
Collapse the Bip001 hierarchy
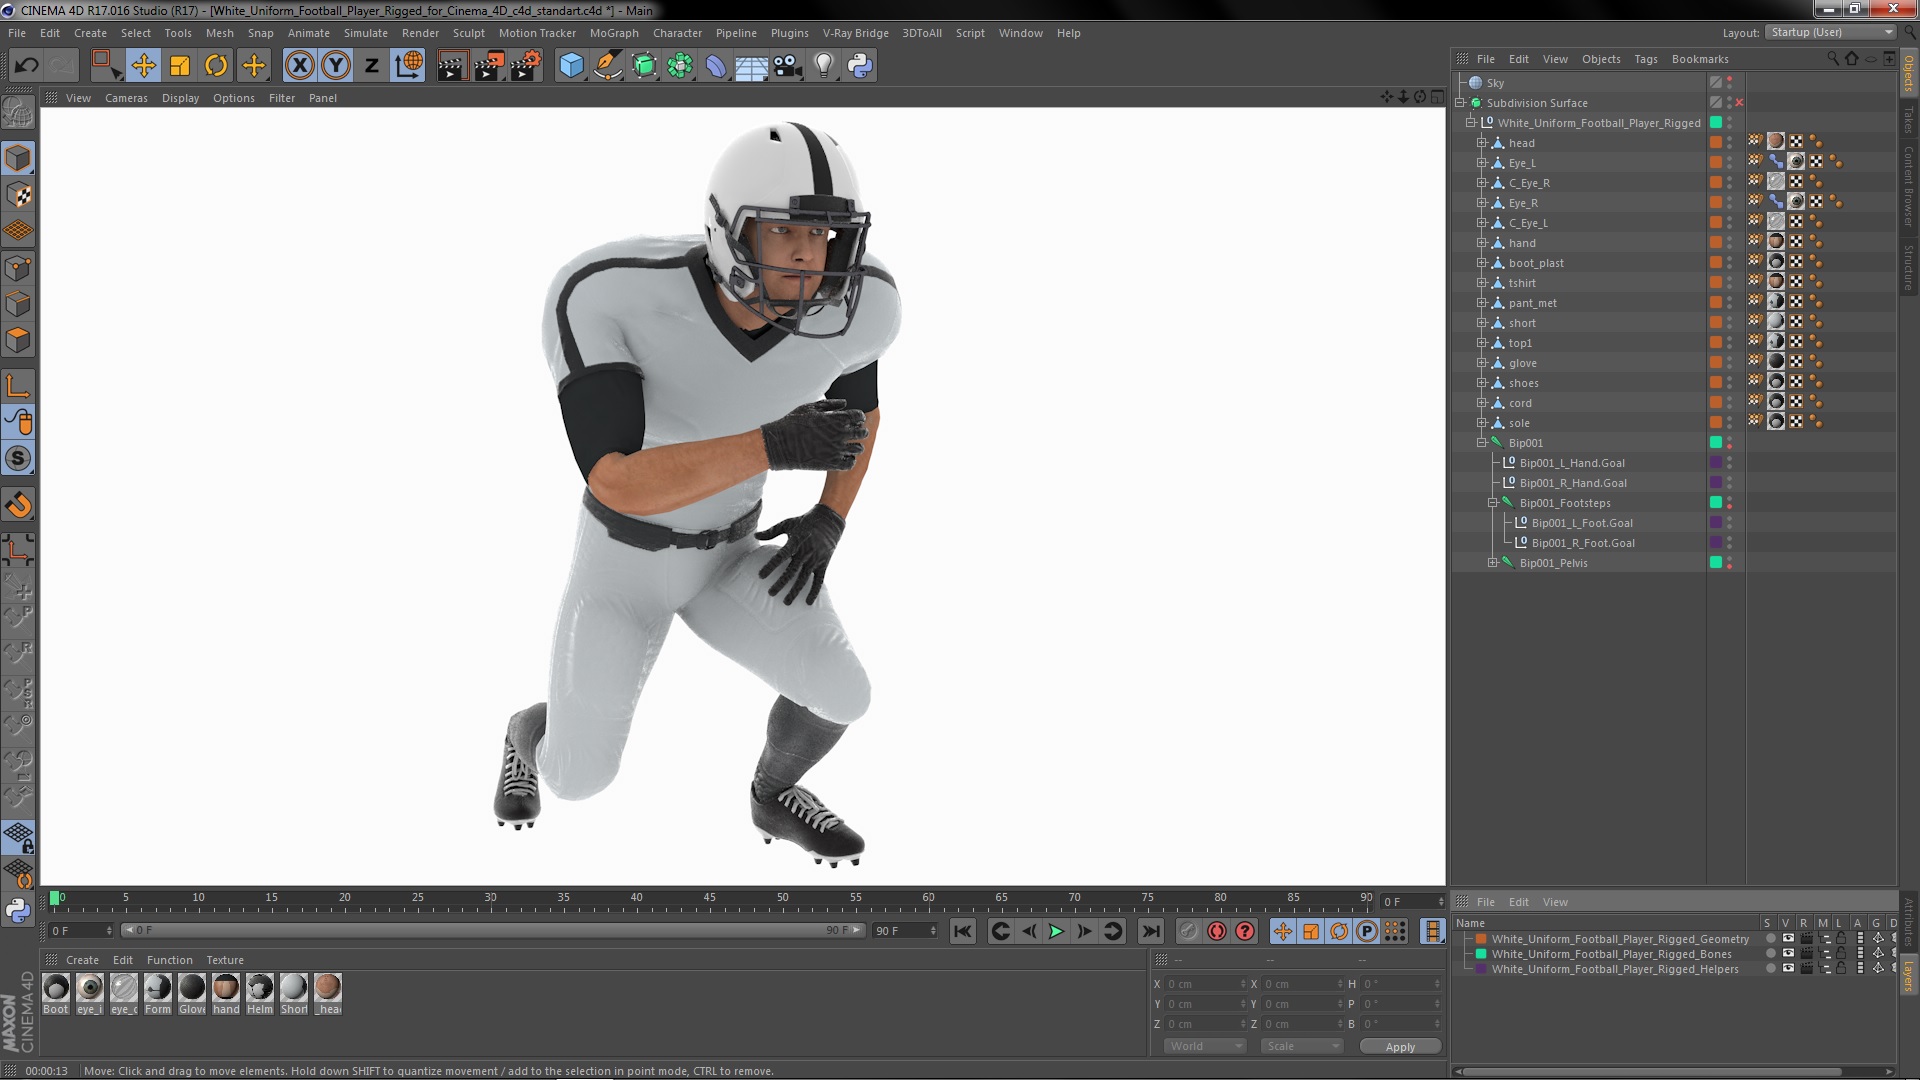(x=1482, y=443)
